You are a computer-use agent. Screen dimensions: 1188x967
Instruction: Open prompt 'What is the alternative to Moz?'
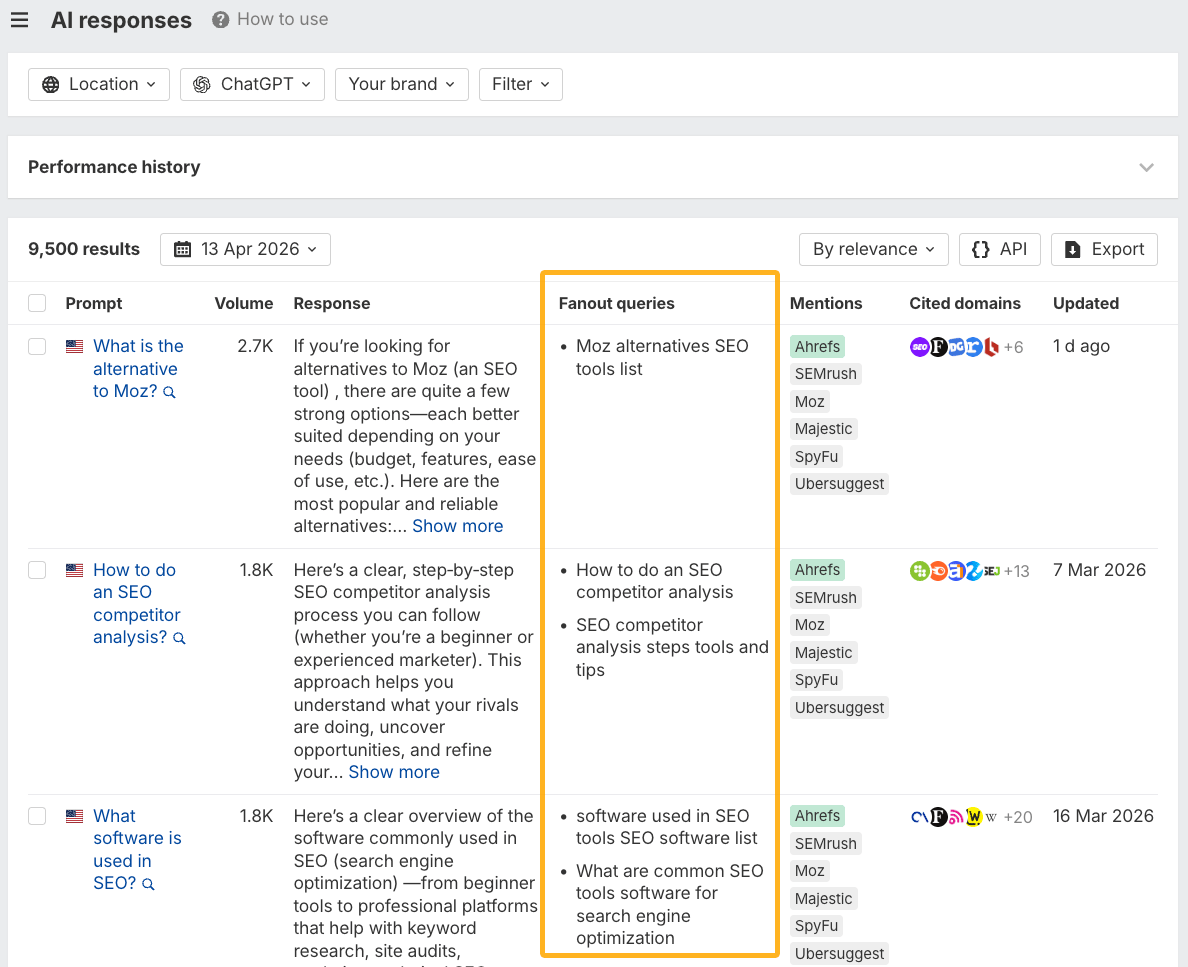click(x=138, y=369)
